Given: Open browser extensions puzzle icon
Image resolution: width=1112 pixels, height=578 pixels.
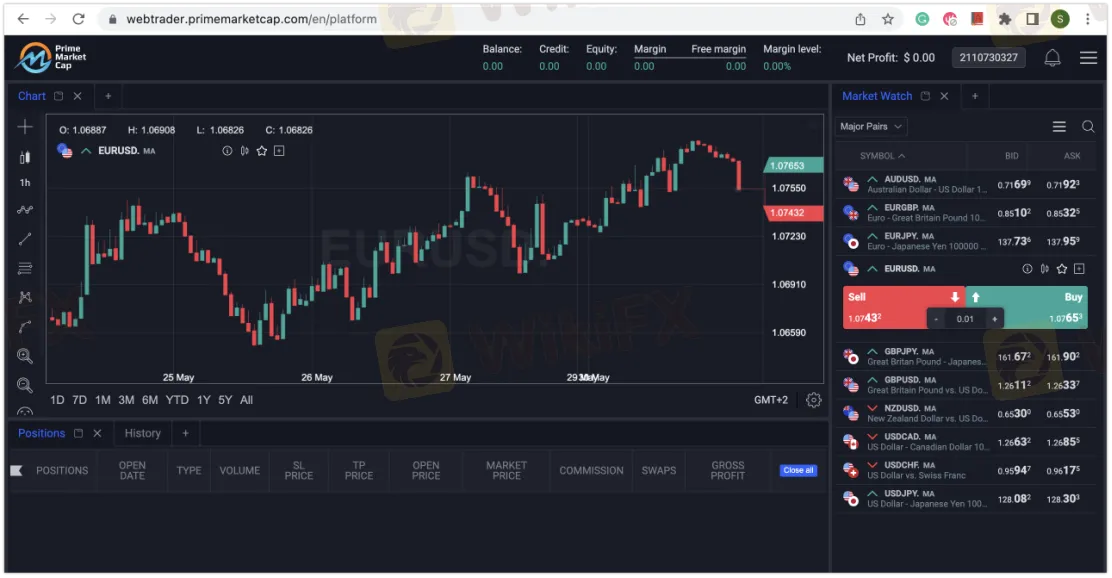Looking at the screenshot, I should pos(1005,19).
